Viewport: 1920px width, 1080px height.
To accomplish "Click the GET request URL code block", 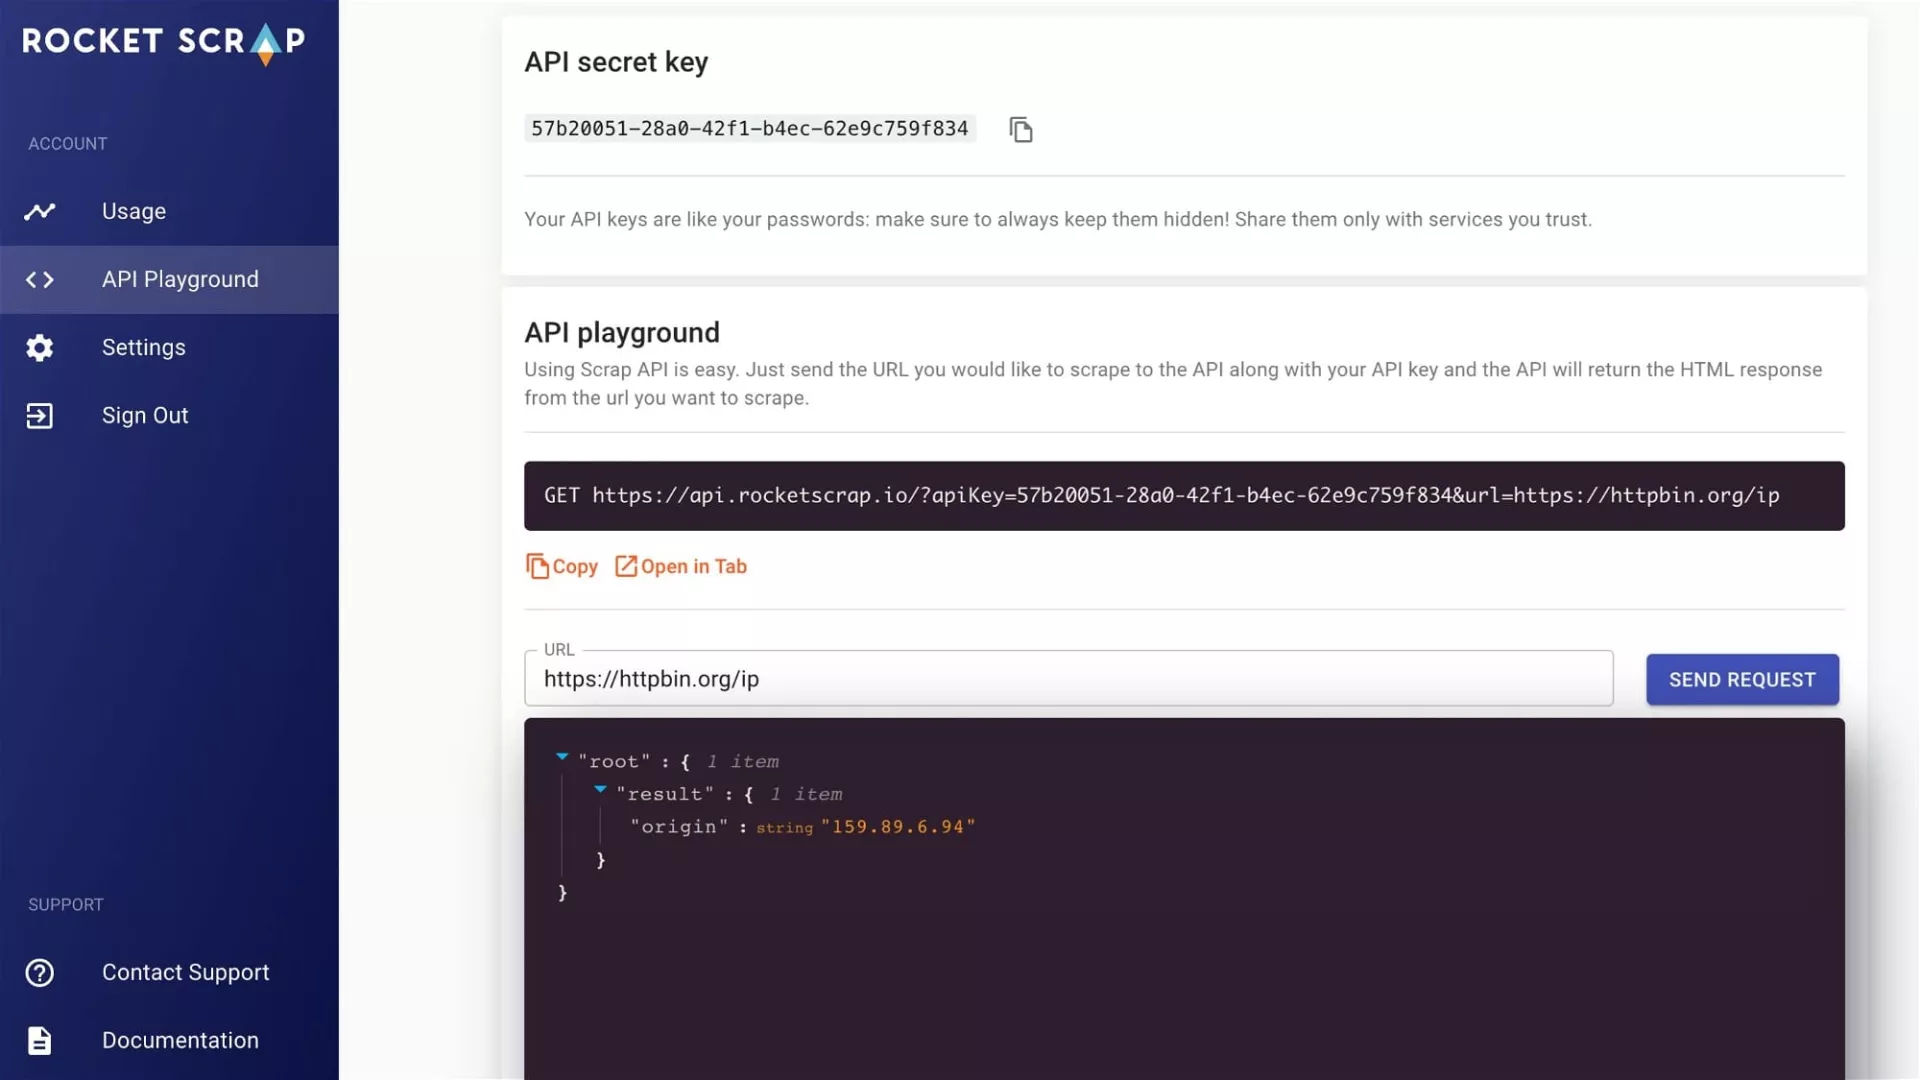I will pyautogui.click(x=1183, y=496).
